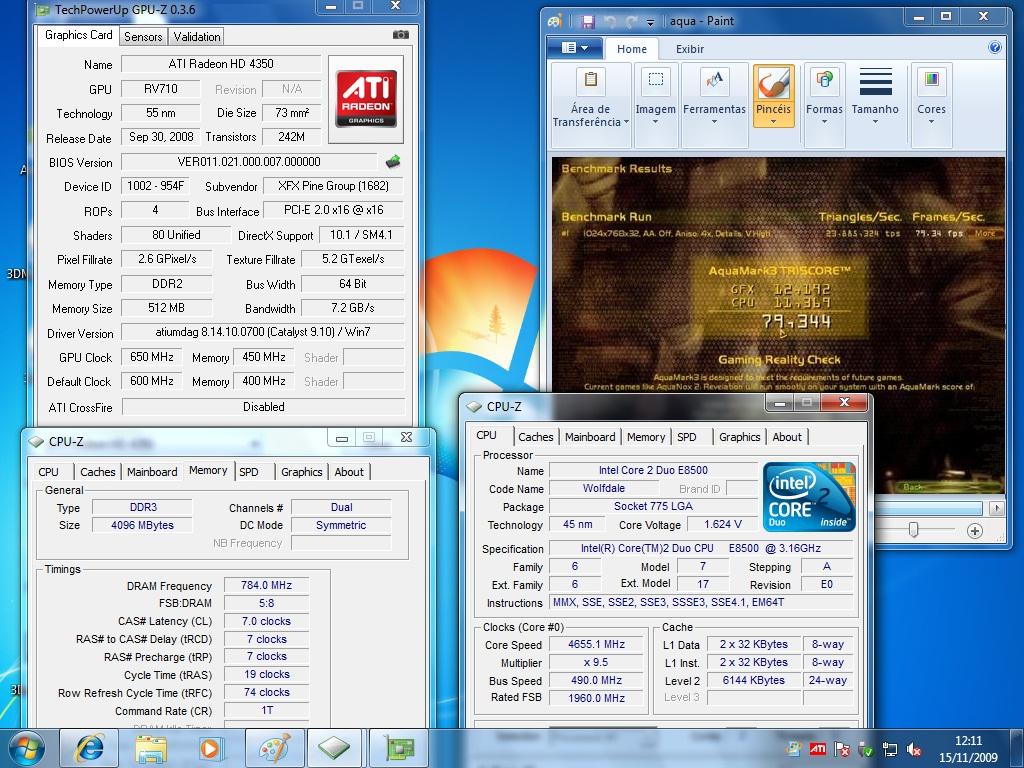Image resolution: width=1024 pixels, height=768 pixels.
Task: Launch Internet Explorer from the taskbar
Action: (x=89, y=748)
